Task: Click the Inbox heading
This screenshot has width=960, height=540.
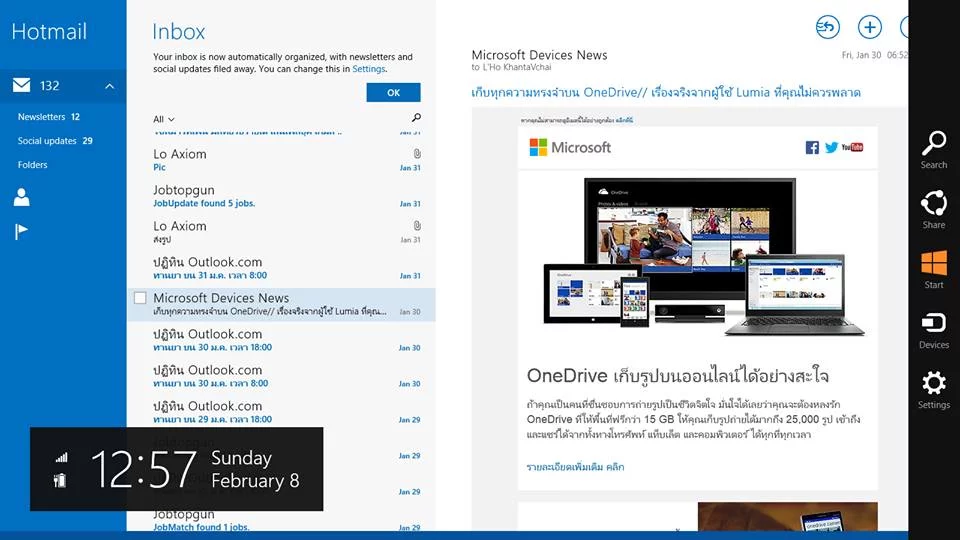Action: click(179, 32)
